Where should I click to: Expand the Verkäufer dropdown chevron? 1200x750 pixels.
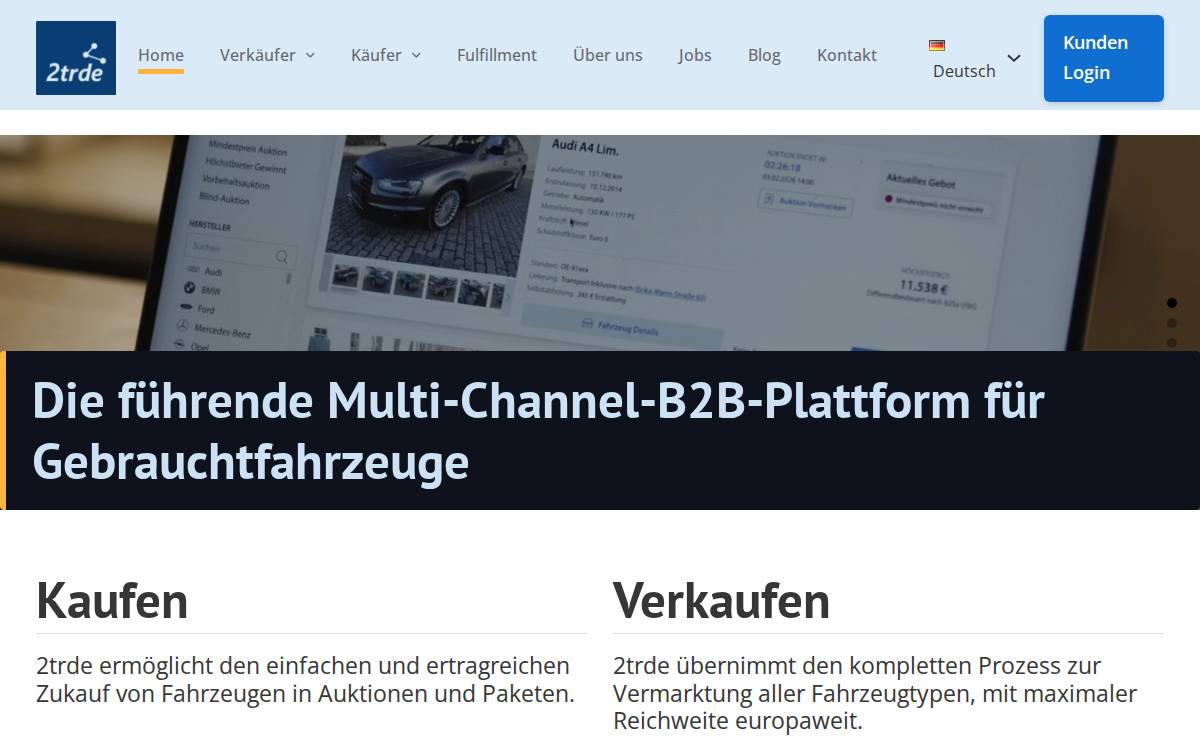310,55
